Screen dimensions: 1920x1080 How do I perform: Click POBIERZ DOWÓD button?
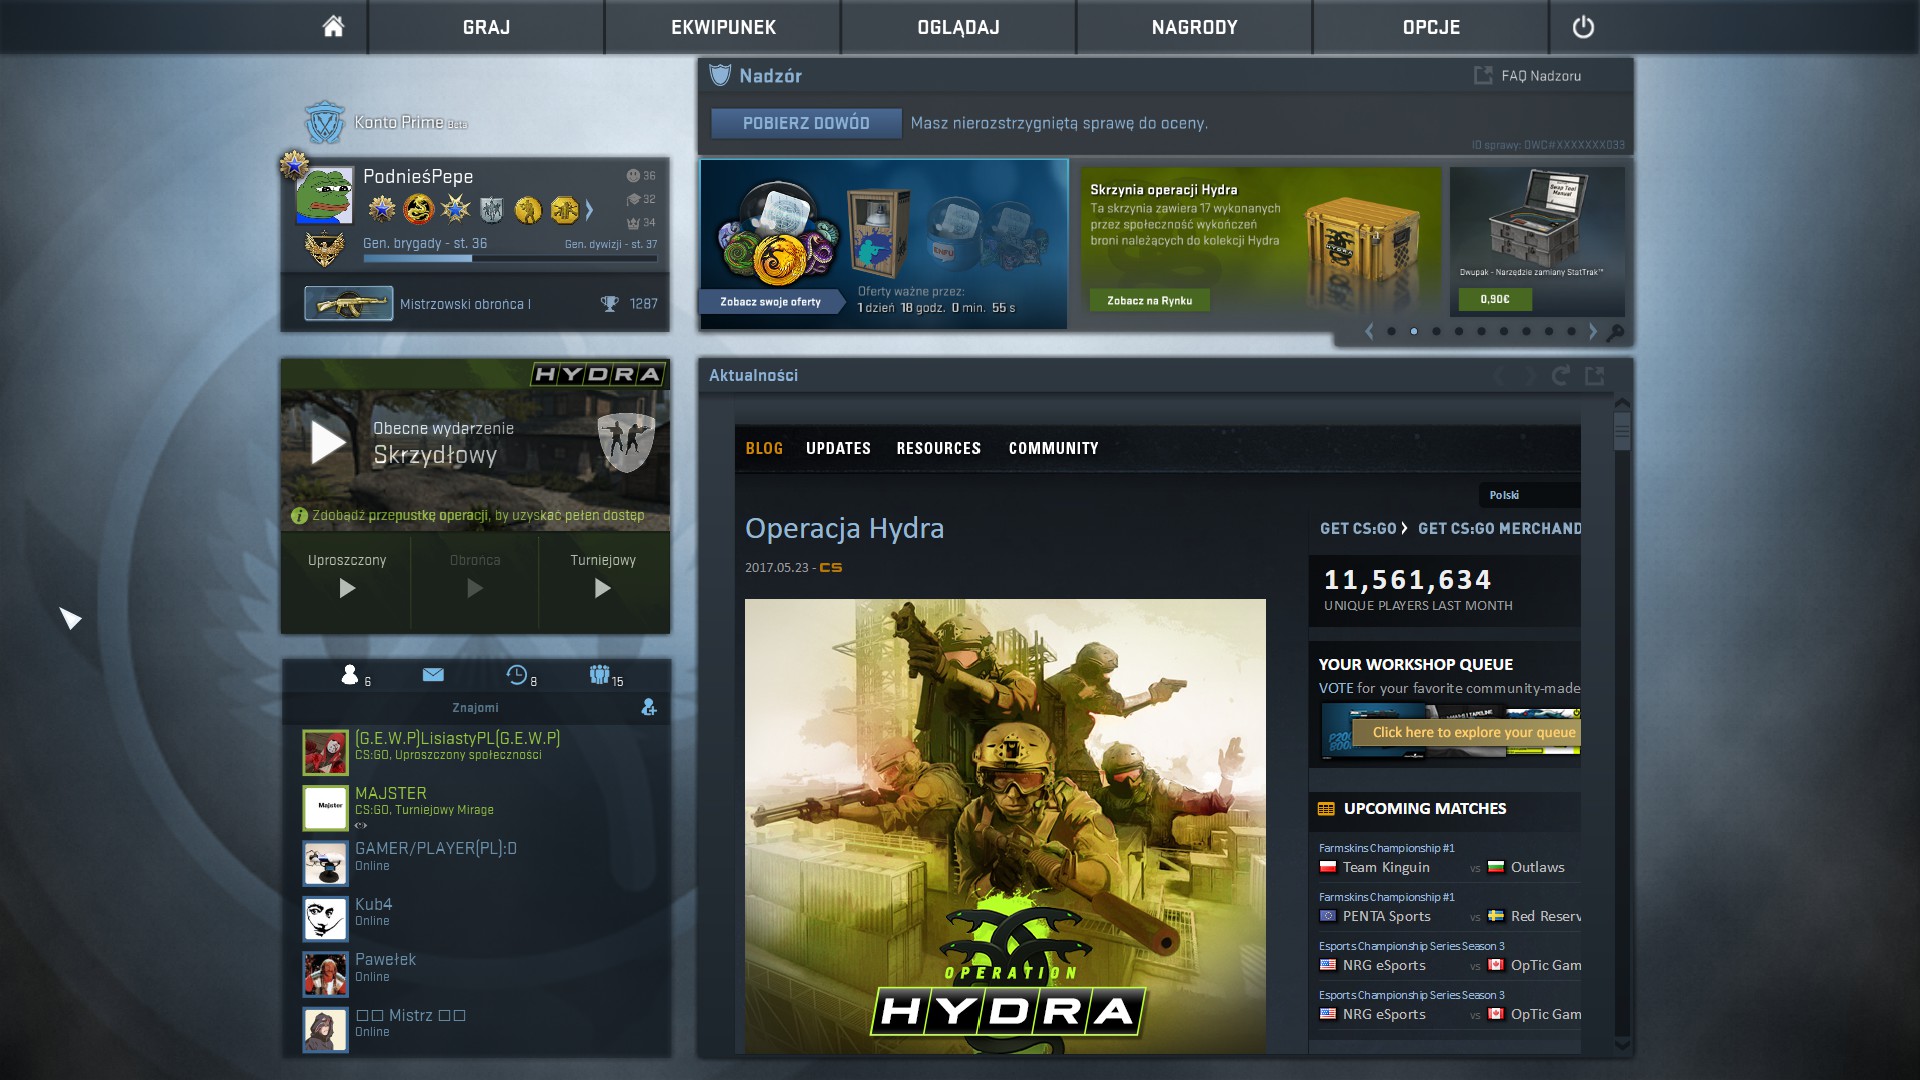pos(806,123)
